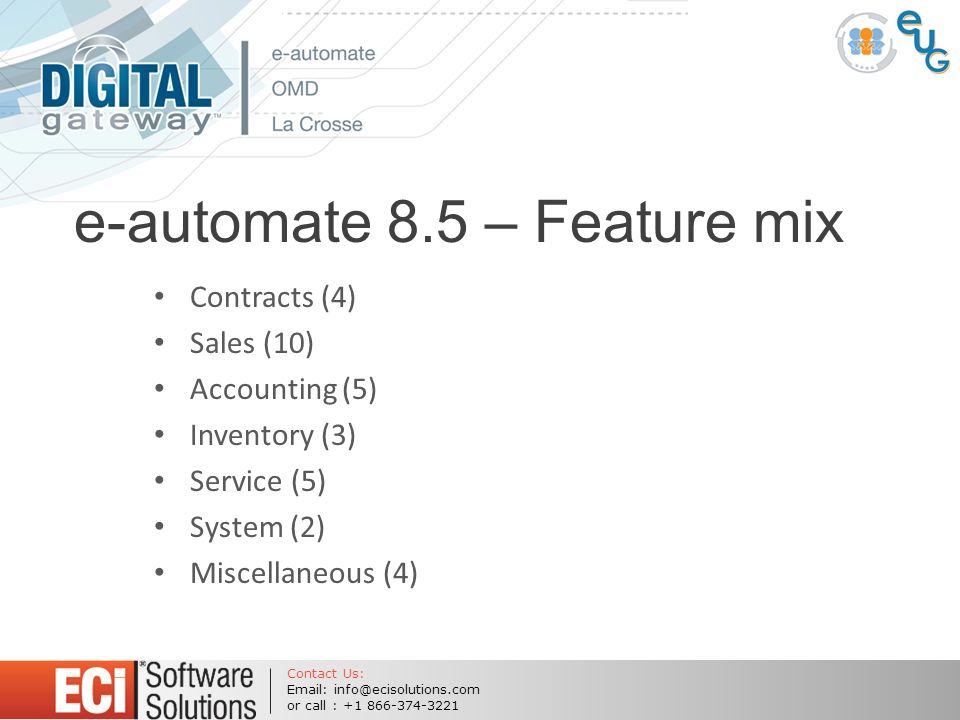The image size is (960, 720).
Task: Select the Service (5) bullet
Action: click(x=257, y=481)
